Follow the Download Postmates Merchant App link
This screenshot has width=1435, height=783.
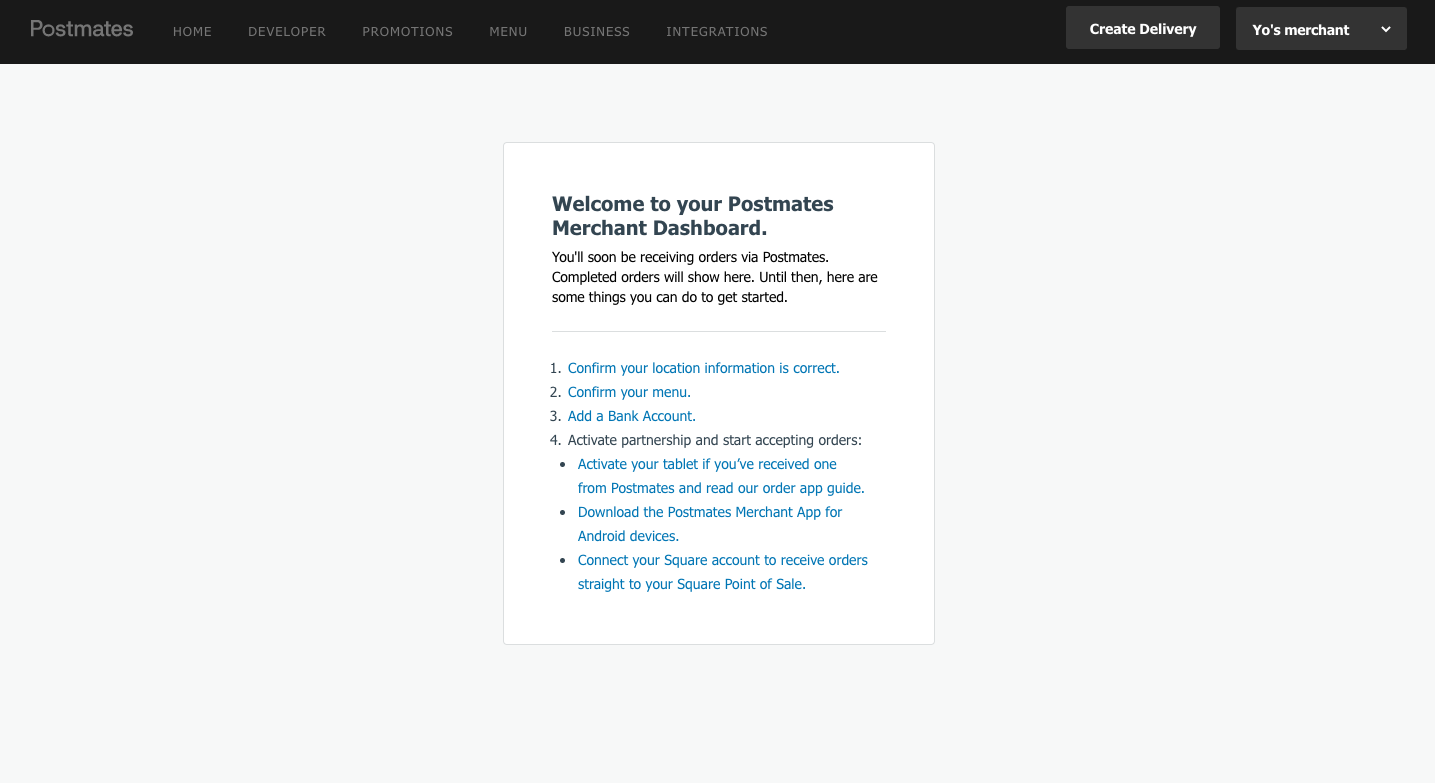click(x=710, y=524)
